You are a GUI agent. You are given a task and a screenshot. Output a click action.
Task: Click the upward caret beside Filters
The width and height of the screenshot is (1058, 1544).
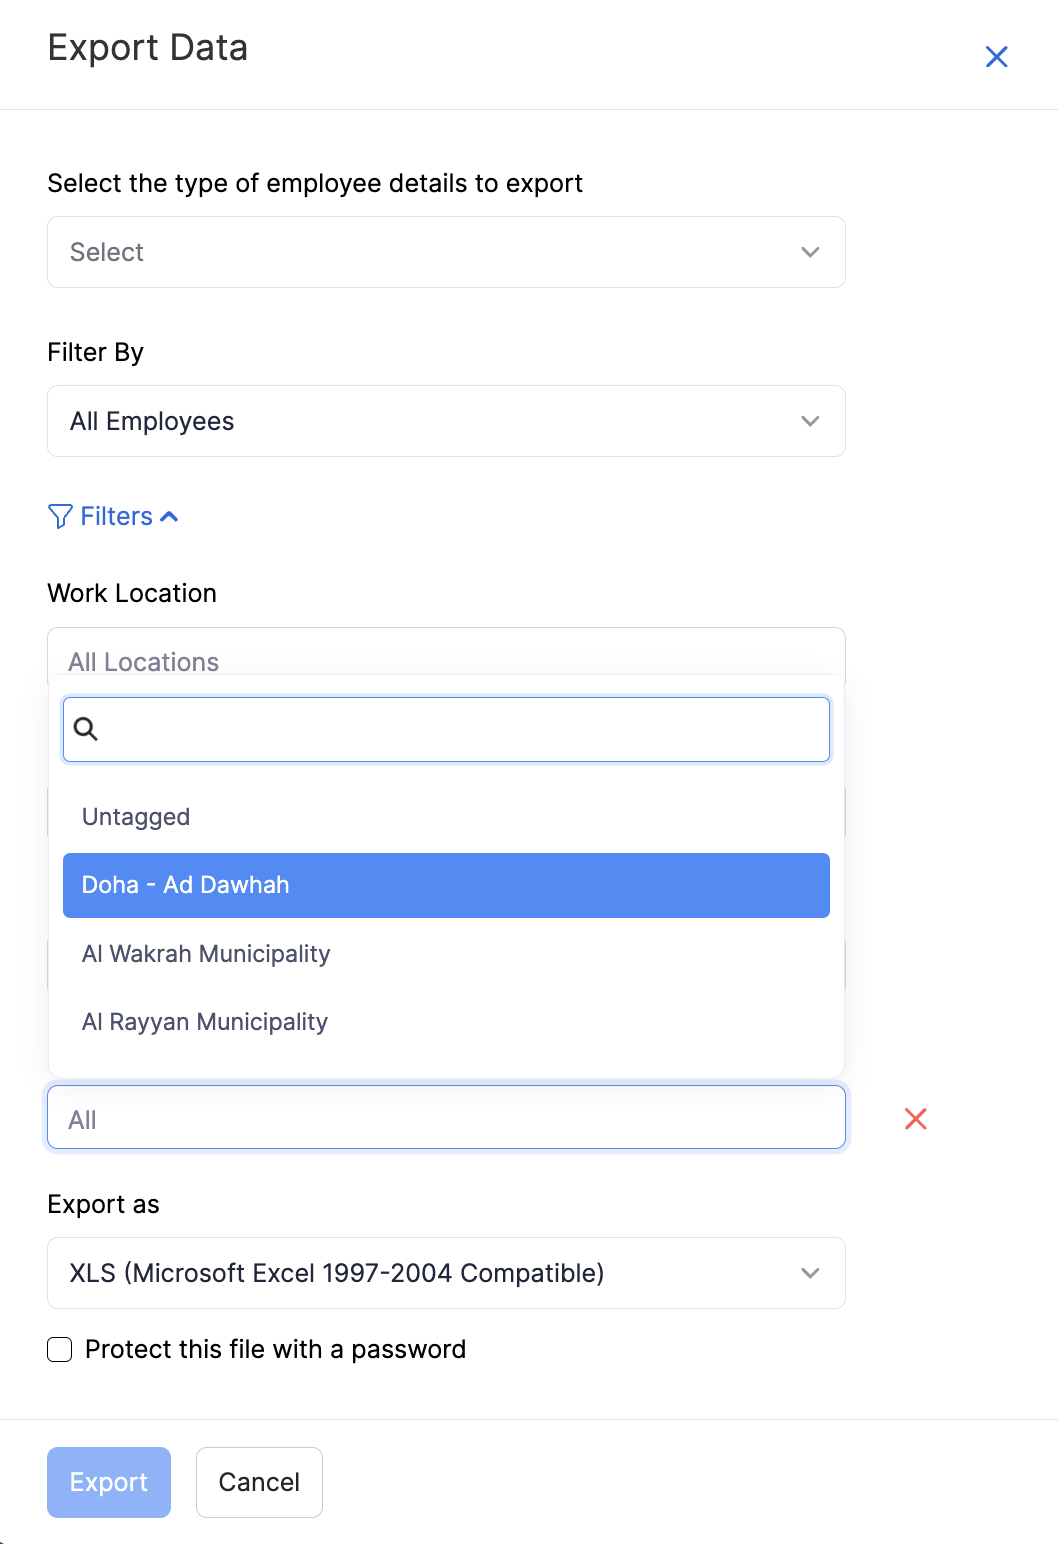[170, 516]
